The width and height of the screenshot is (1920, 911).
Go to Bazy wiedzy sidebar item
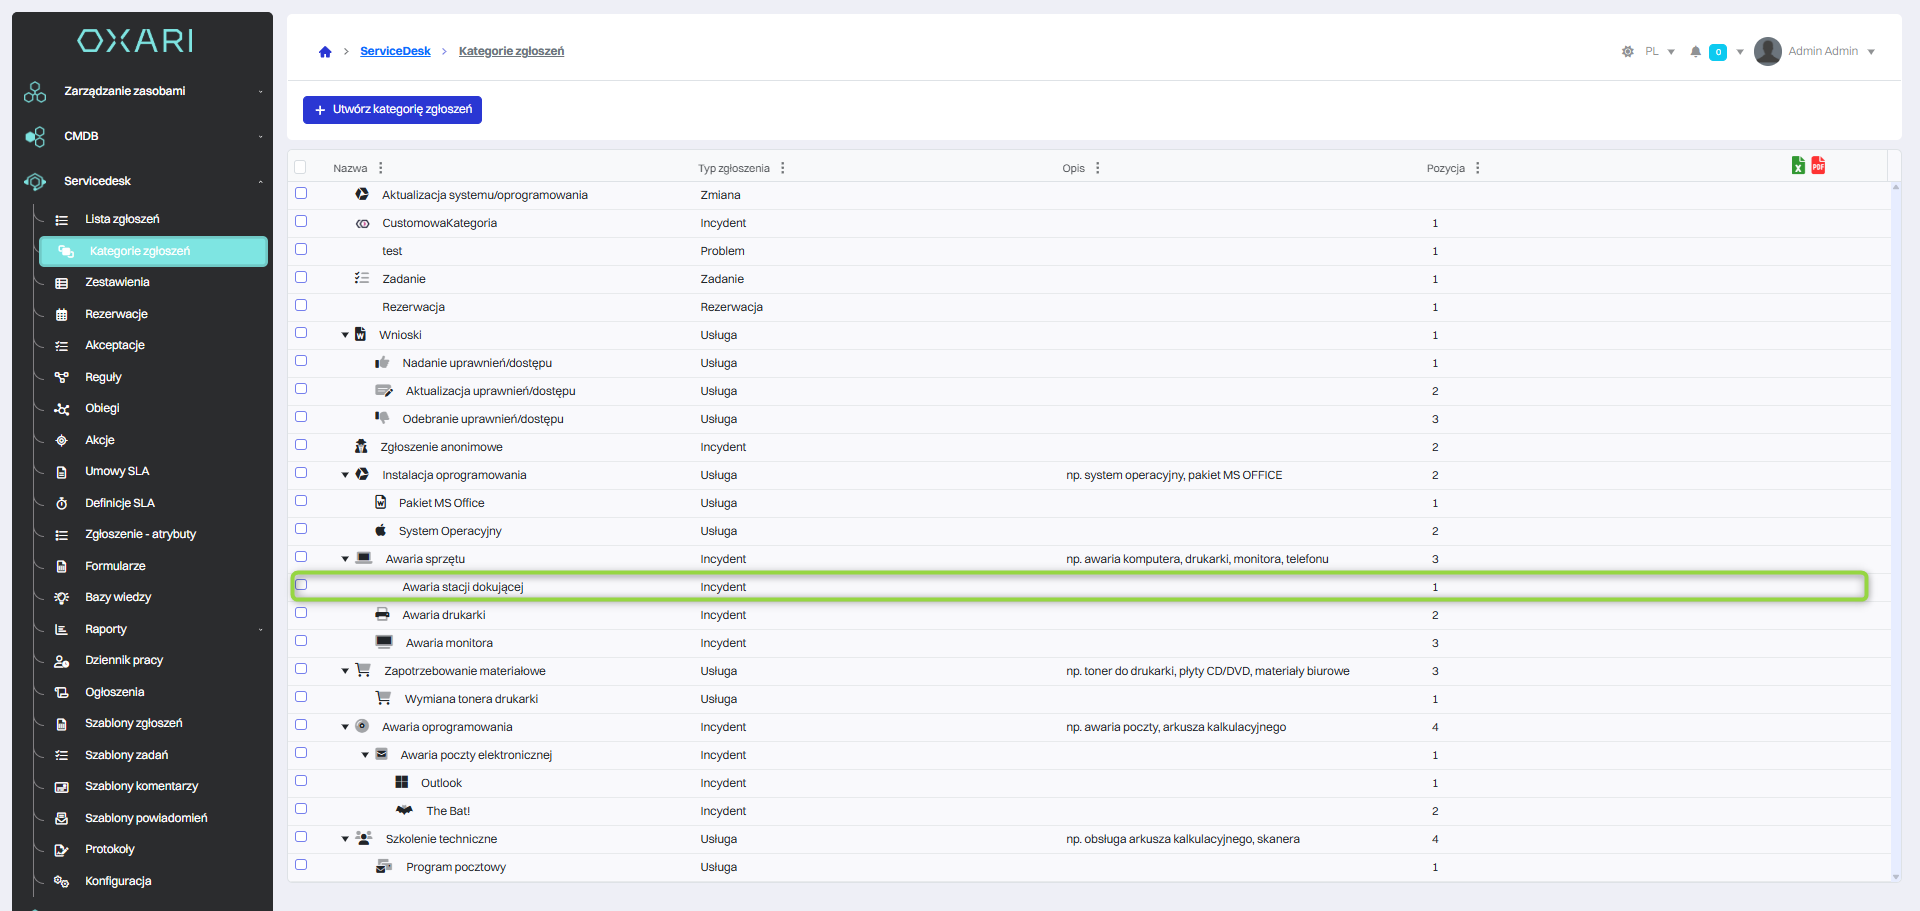click(118, 597)
